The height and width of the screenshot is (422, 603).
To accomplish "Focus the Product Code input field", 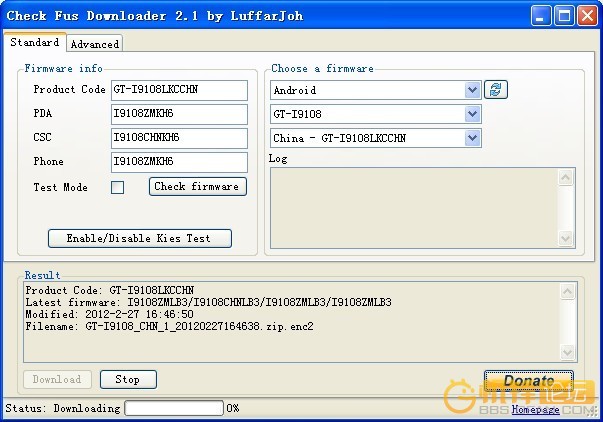I will point(179,90).
